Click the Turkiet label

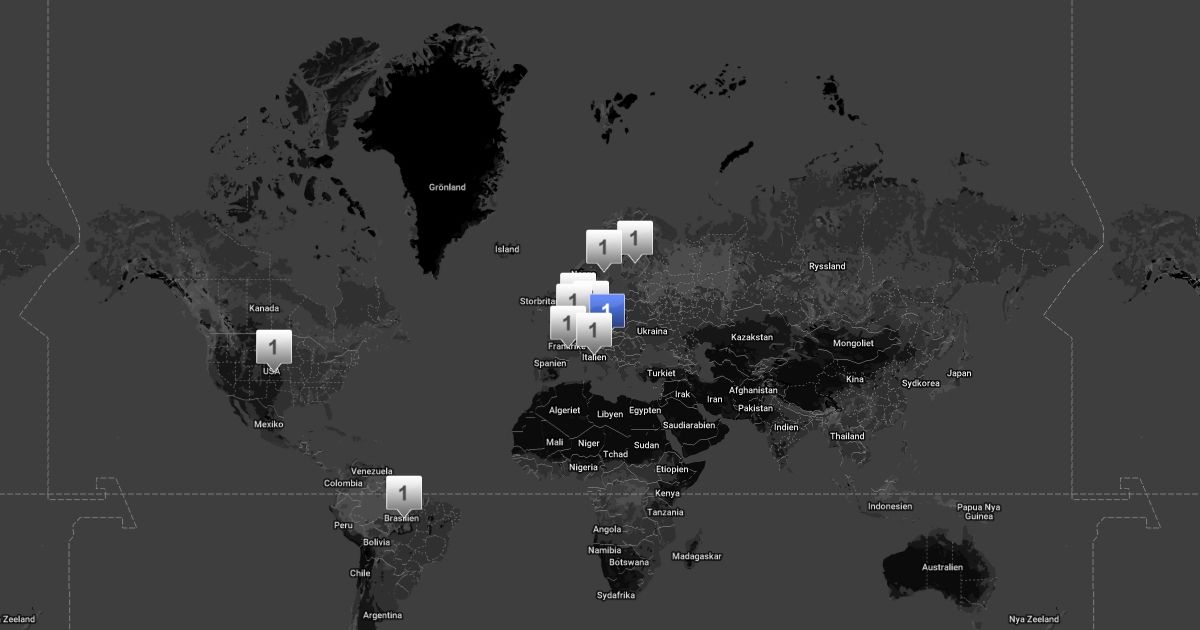click(661, 373)
